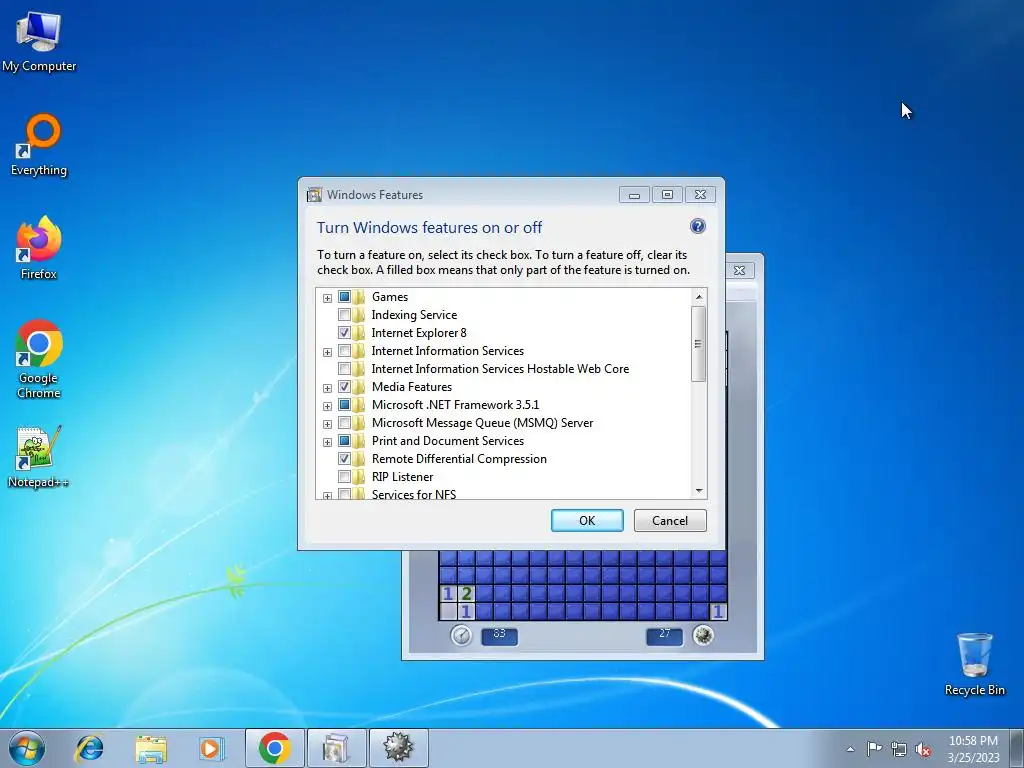
Task: Select the Windows Features taskbar button
Action: [x=336, y=748]
